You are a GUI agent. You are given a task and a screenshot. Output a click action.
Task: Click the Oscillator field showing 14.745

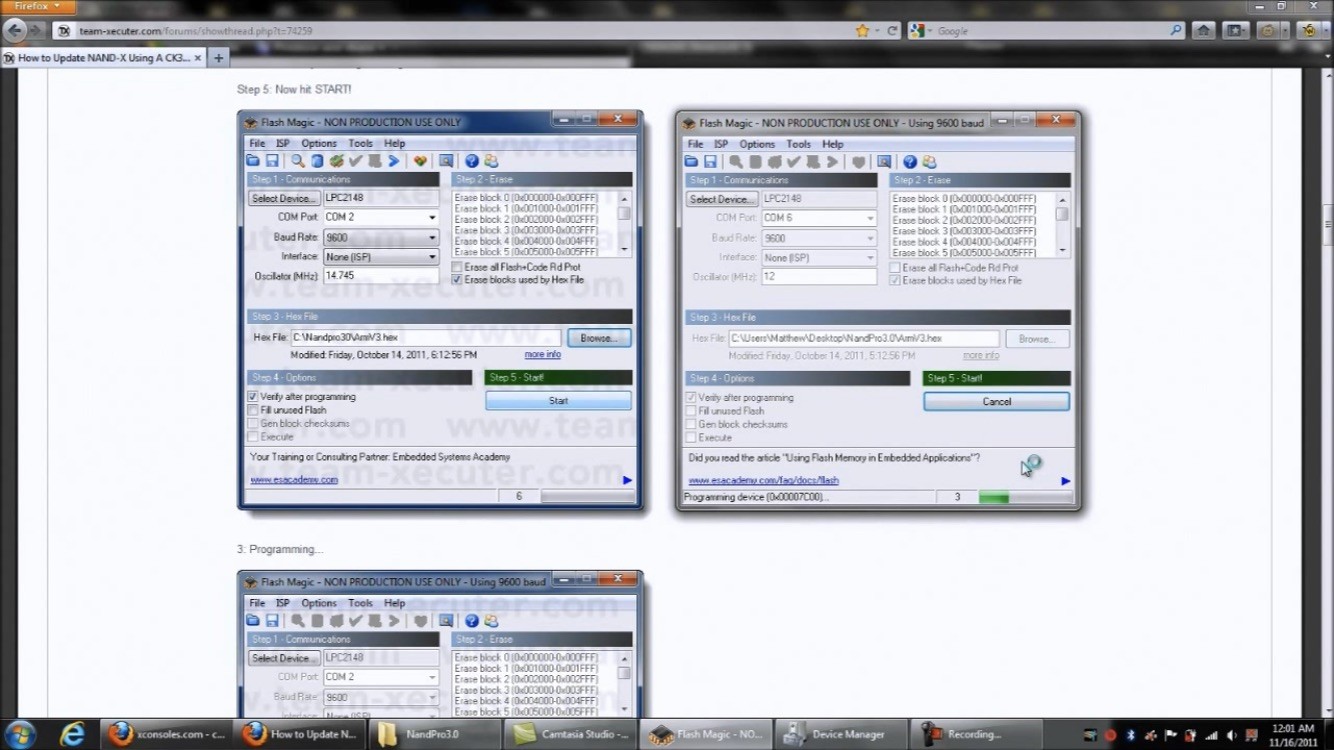pyautogui.click(x=381, y=276)
